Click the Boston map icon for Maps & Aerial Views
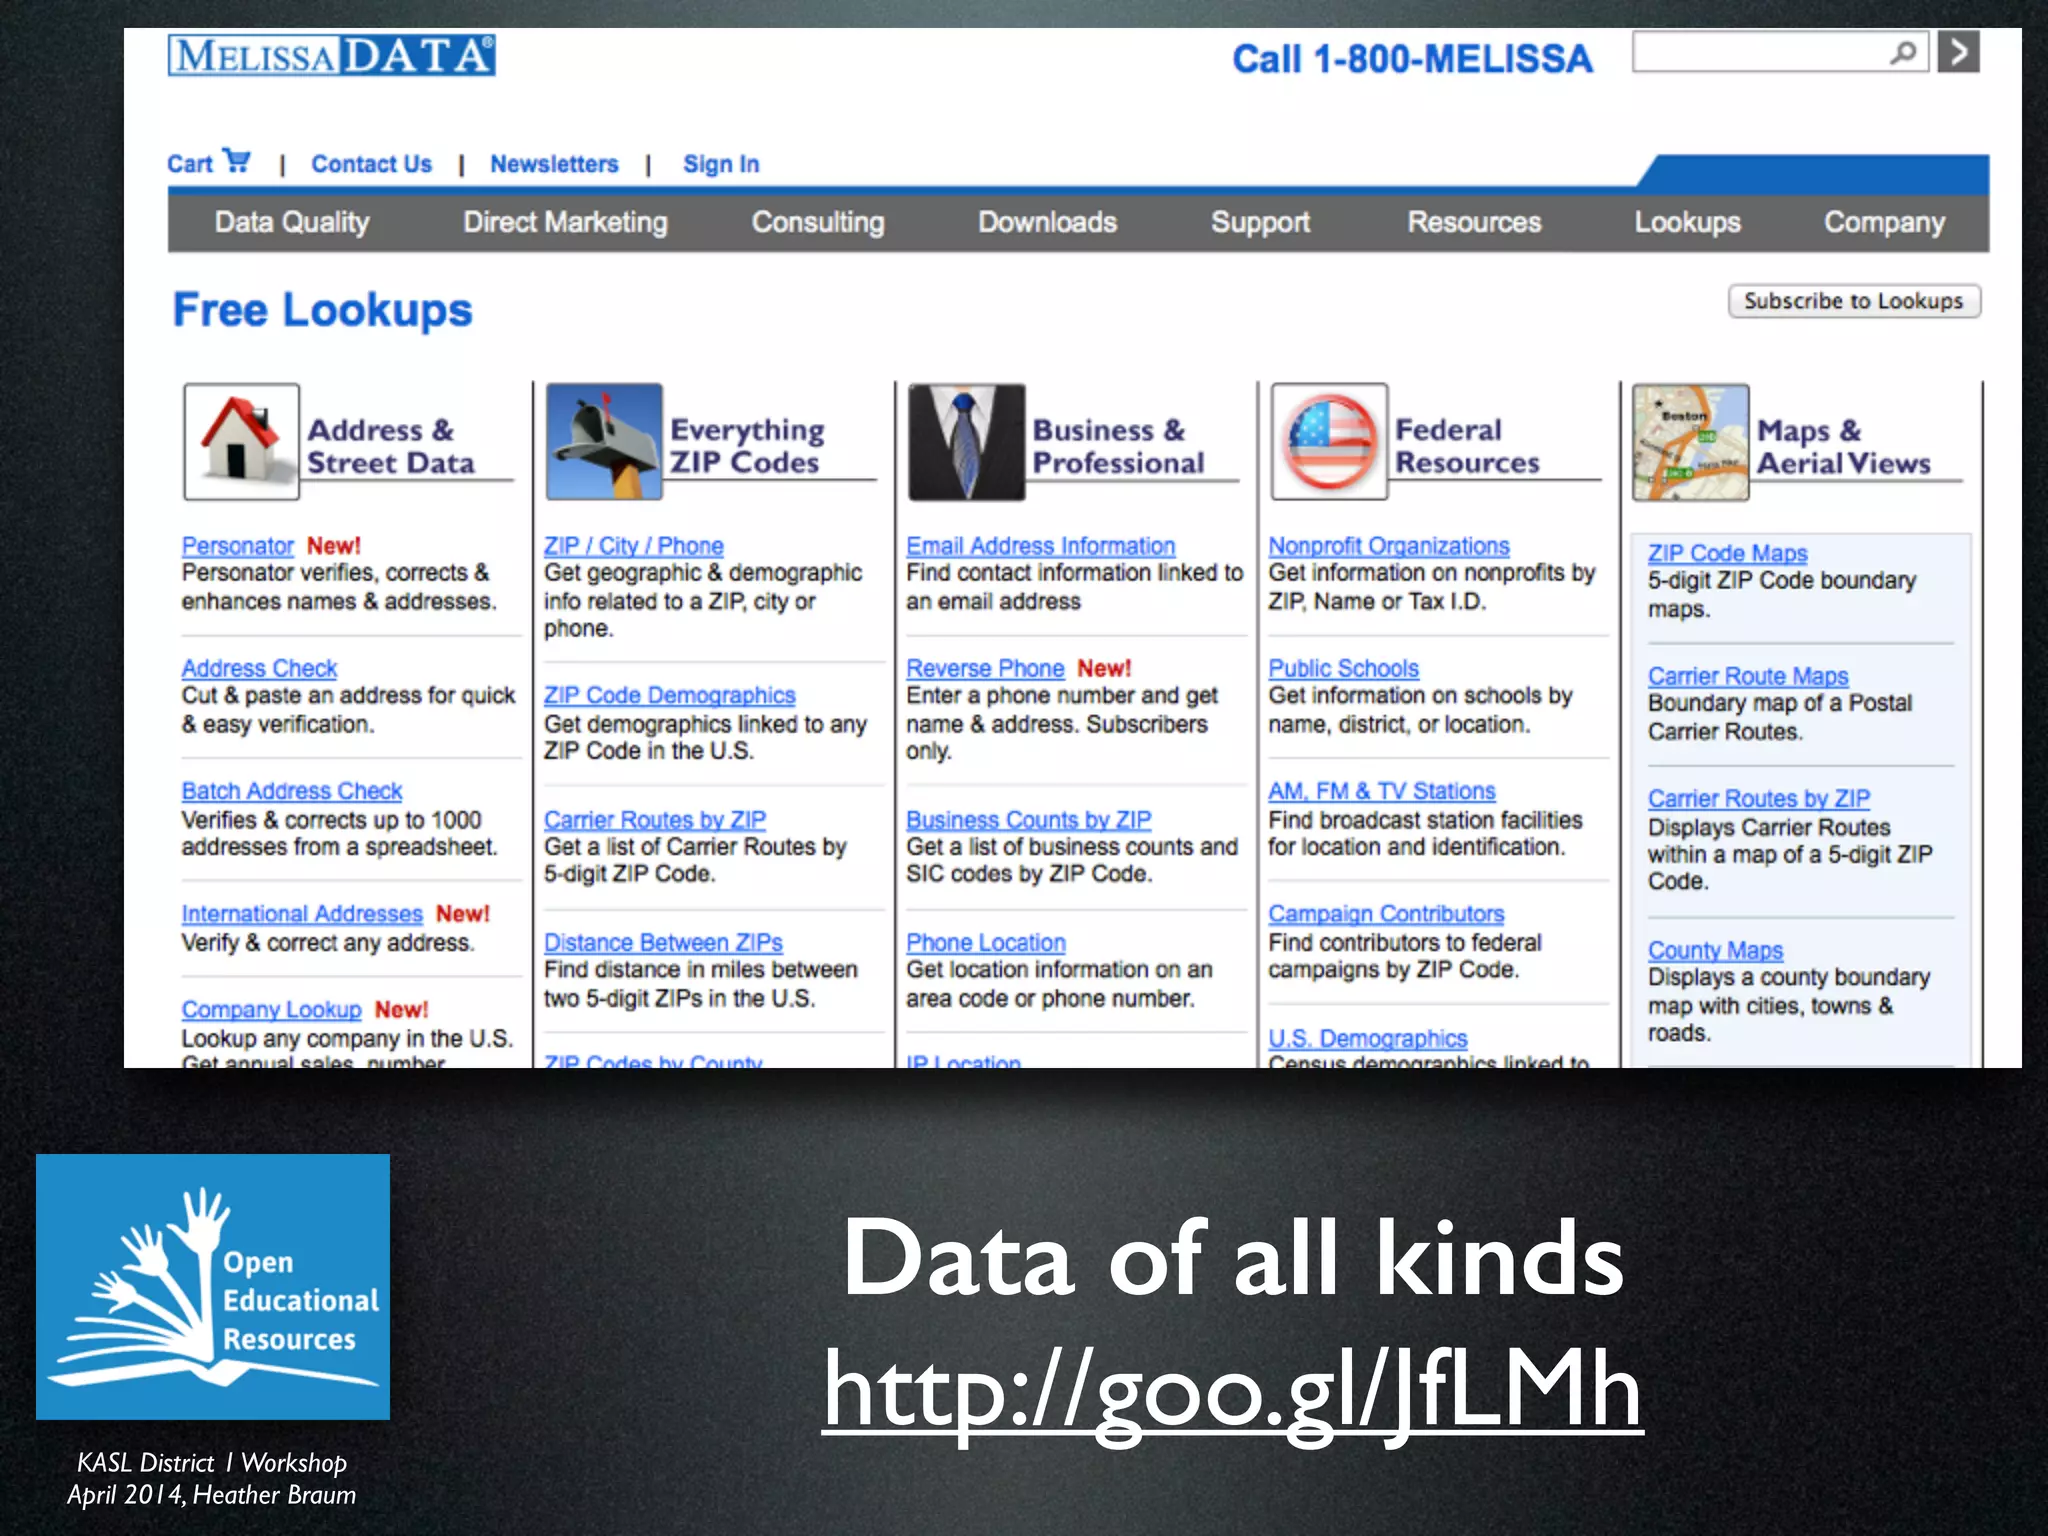 [1690, 441]
